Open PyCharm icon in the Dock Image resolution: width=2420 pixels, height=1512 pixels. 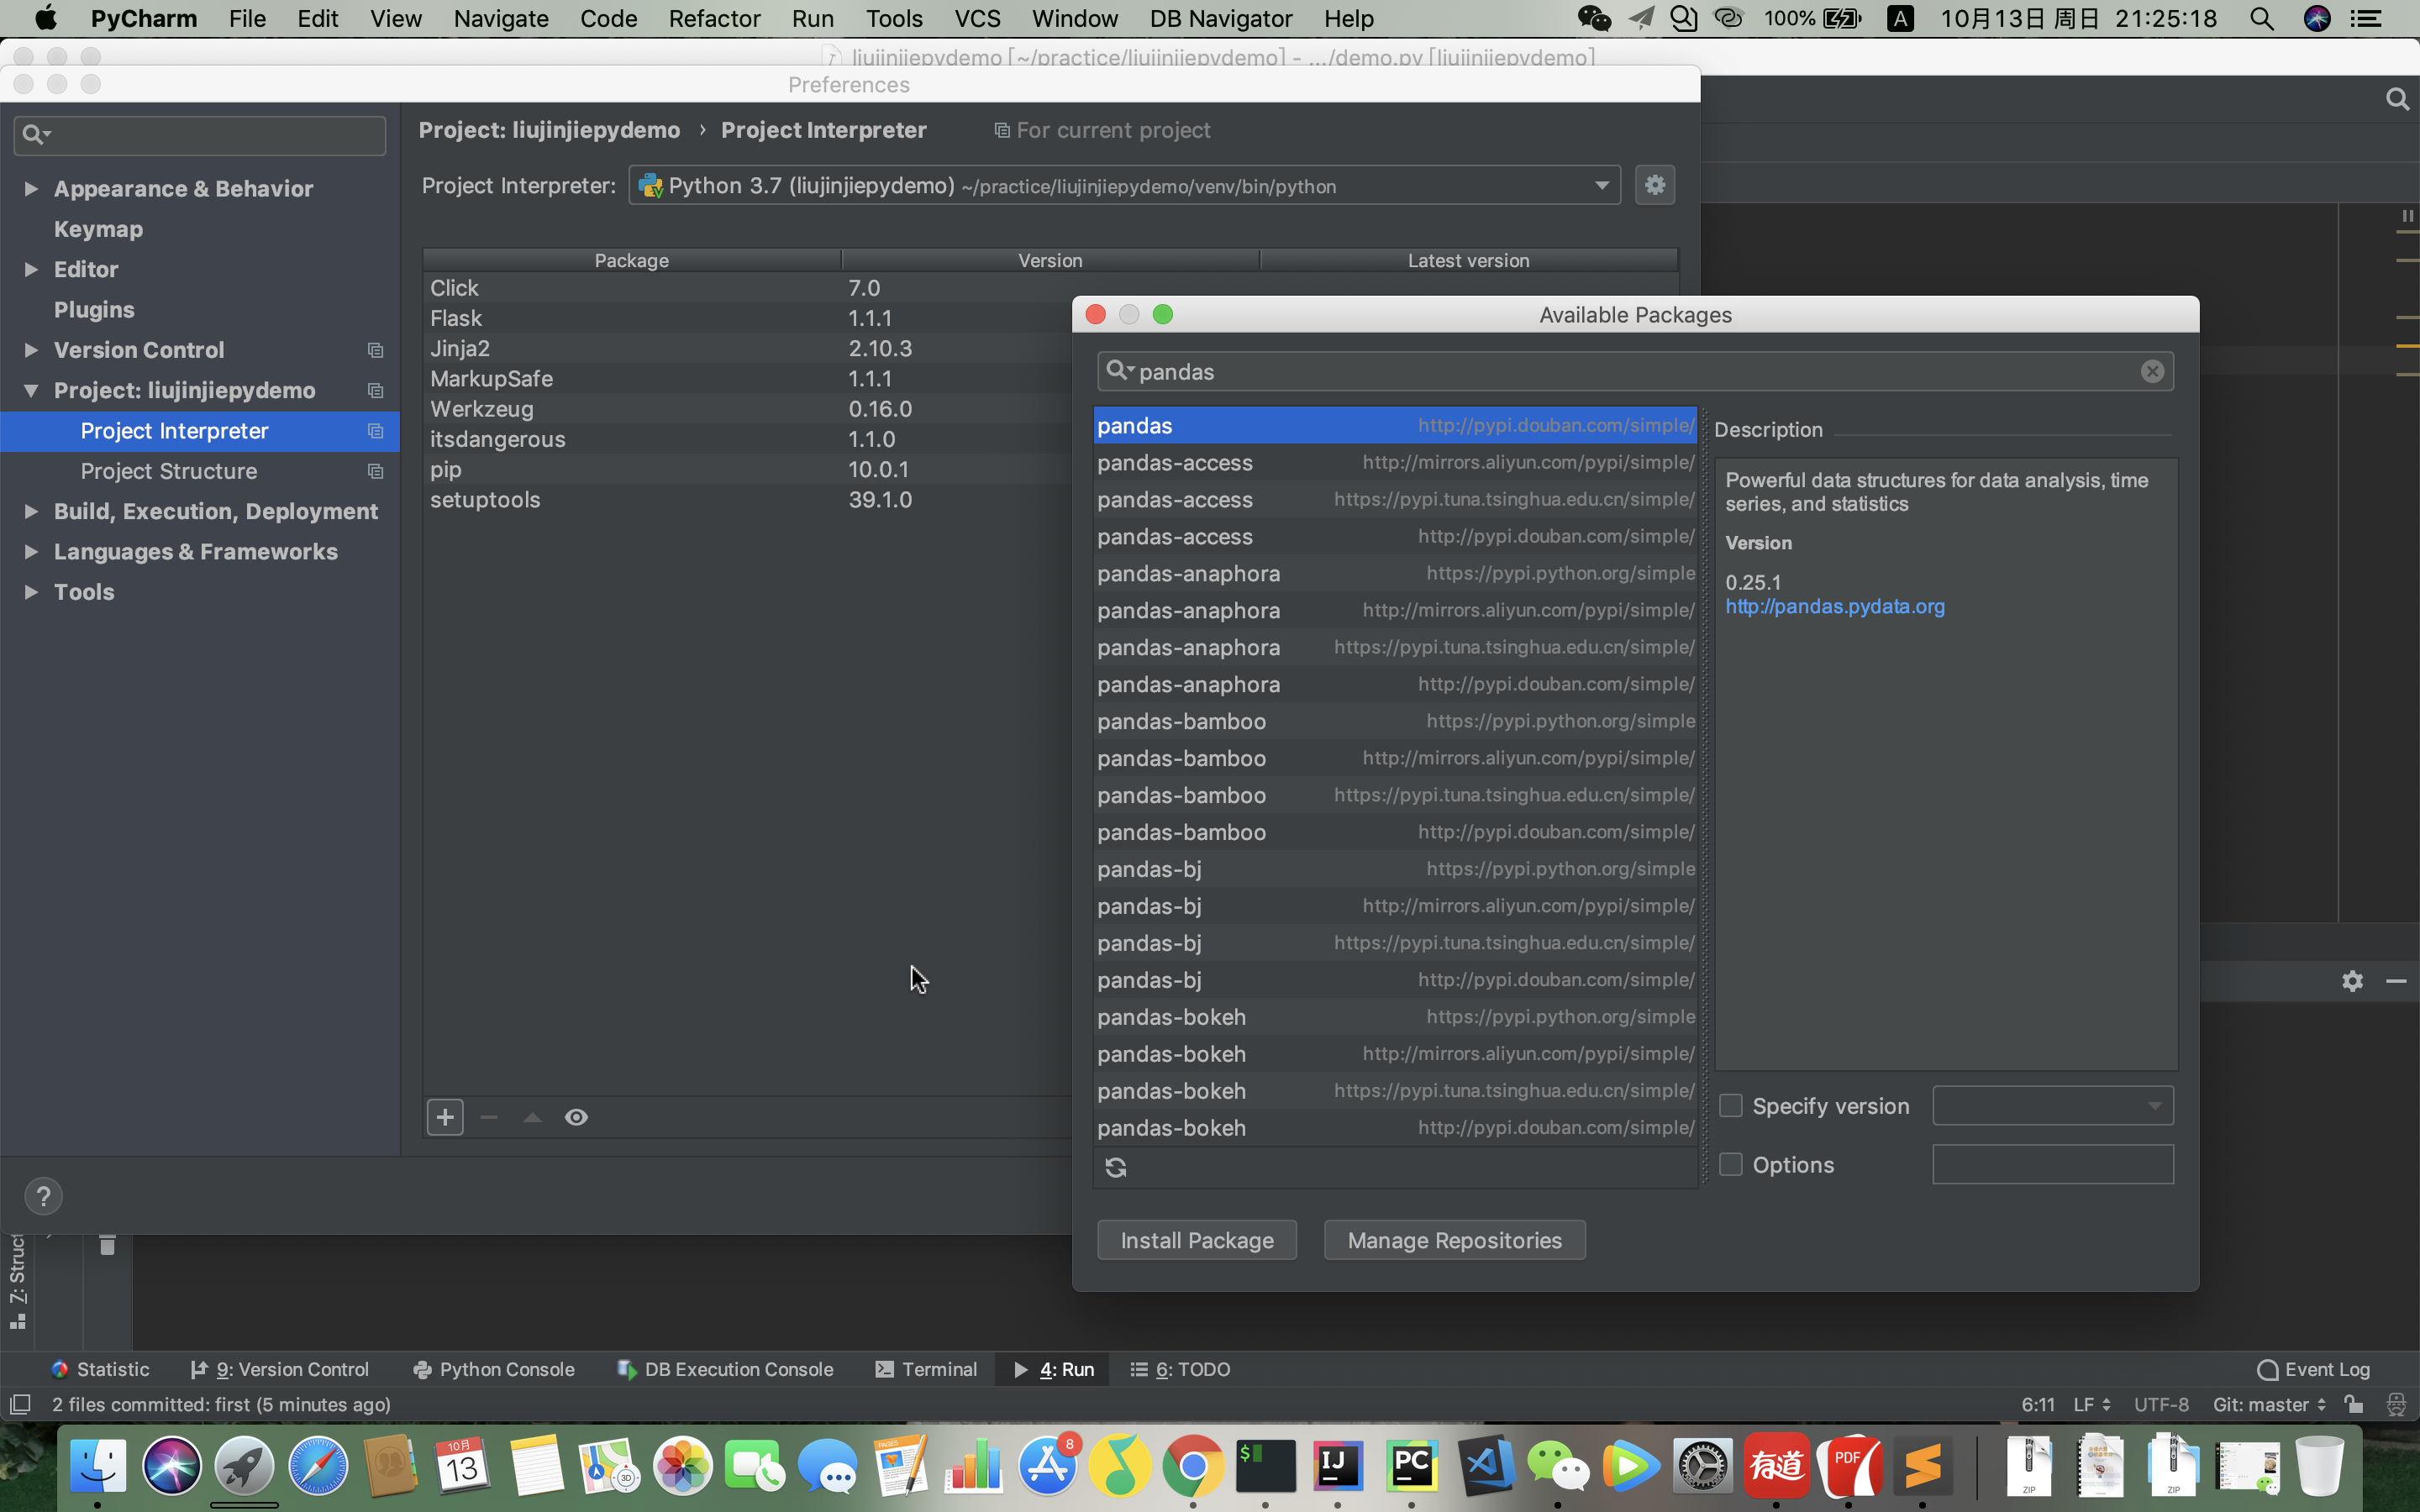pyautogui.click(x=1411, y=1466)
